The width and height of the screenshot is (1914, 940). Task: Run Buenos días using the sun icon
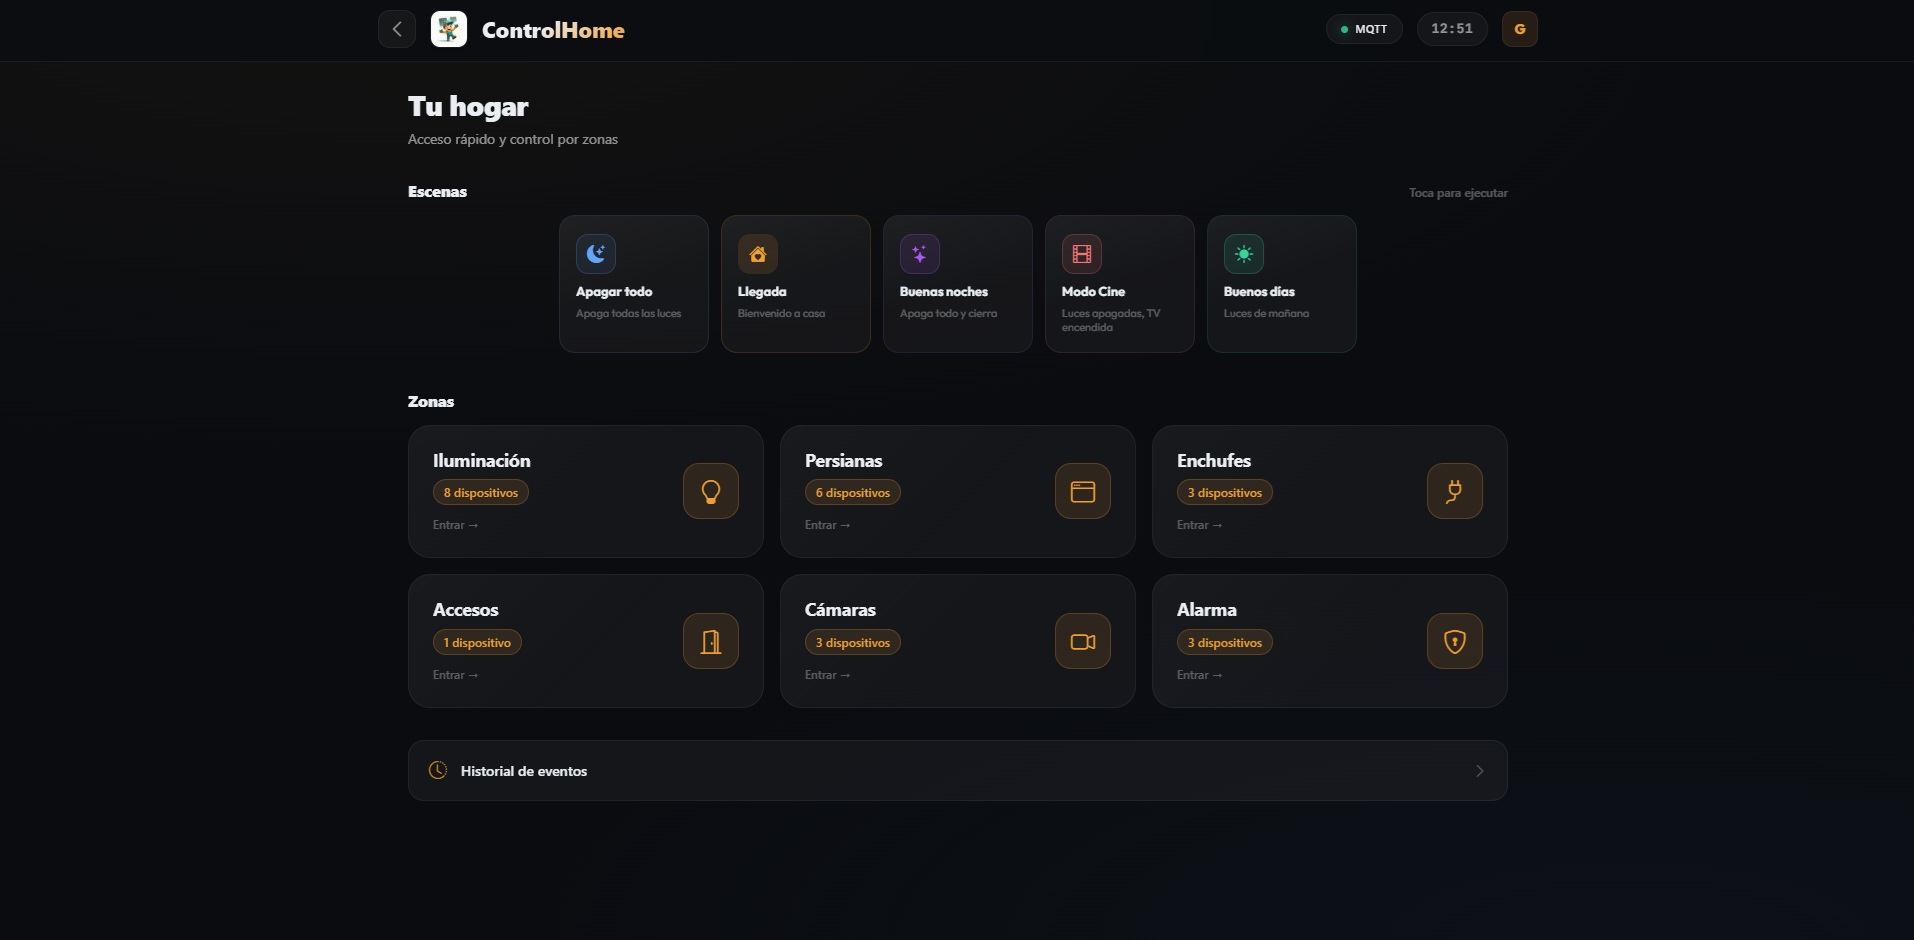(1244, 254)
